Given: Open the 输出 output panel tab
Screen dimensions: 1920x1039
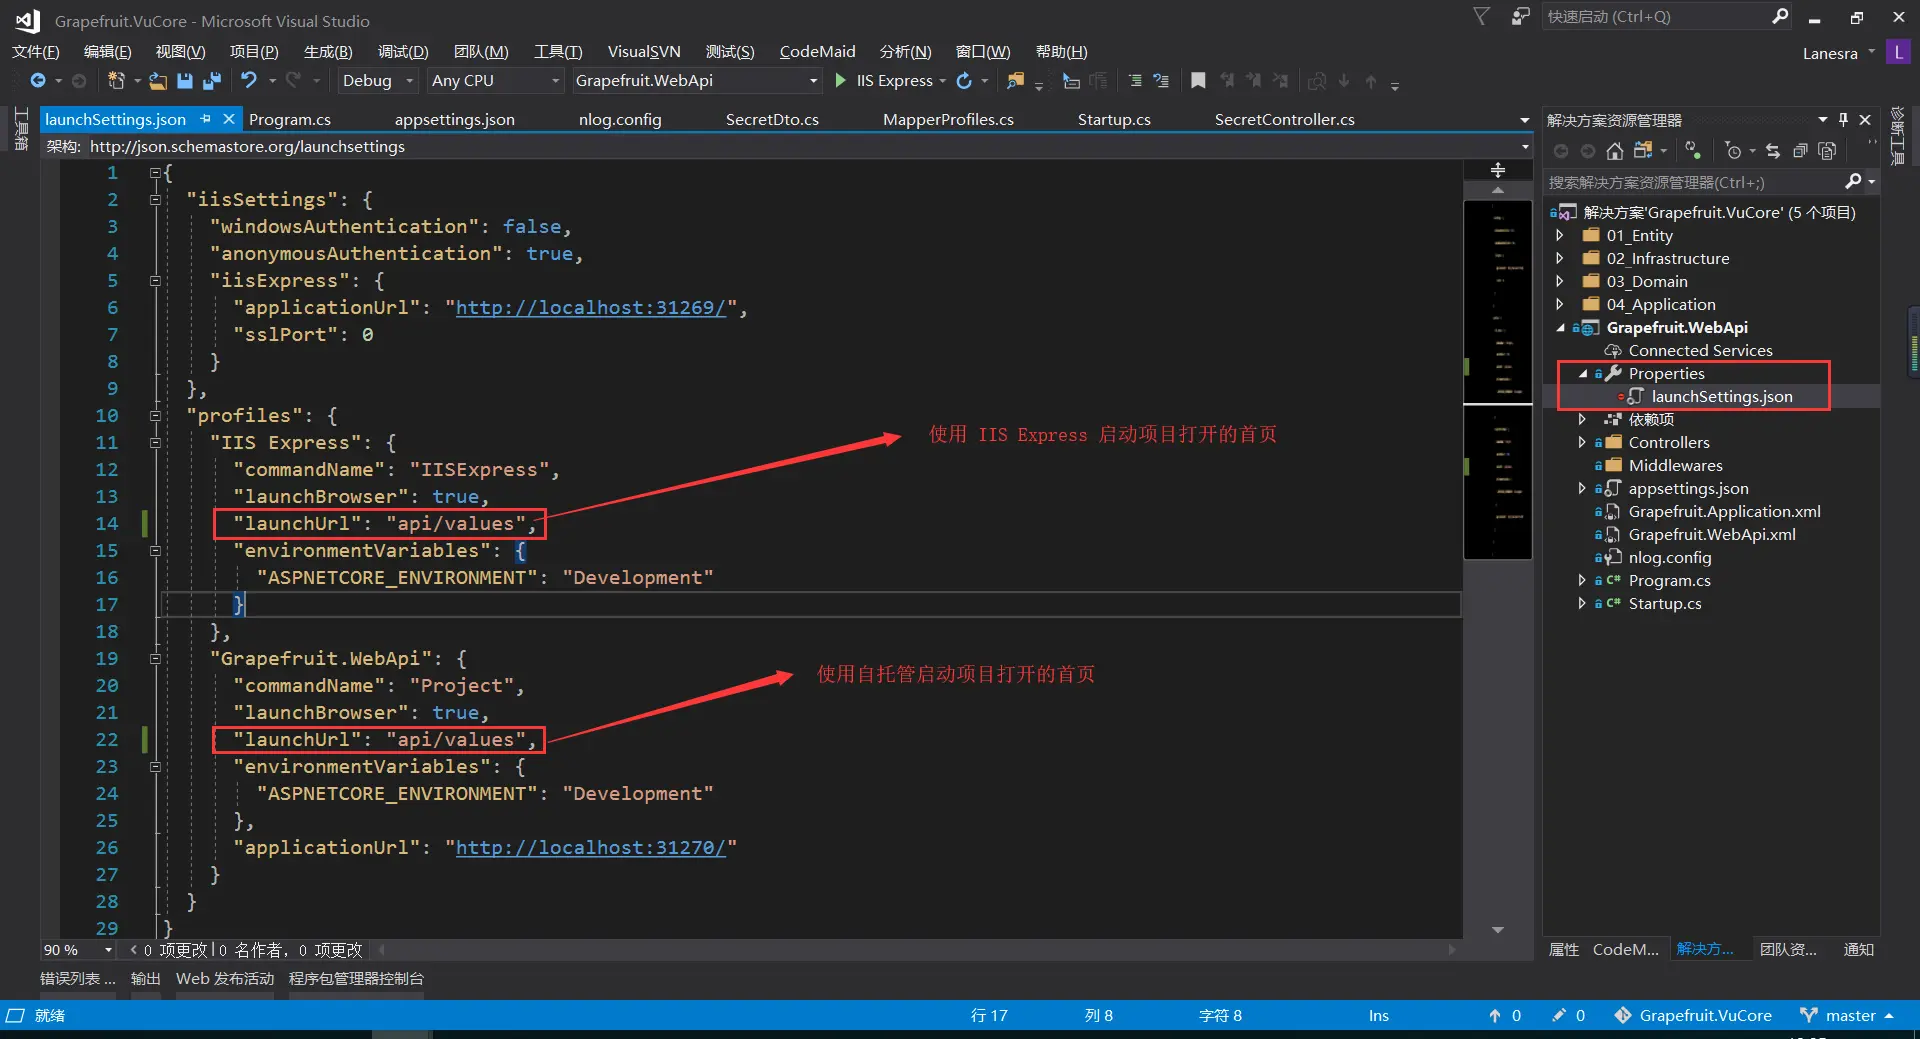Looking at the screenshot, I should click(x=146, y=979).
